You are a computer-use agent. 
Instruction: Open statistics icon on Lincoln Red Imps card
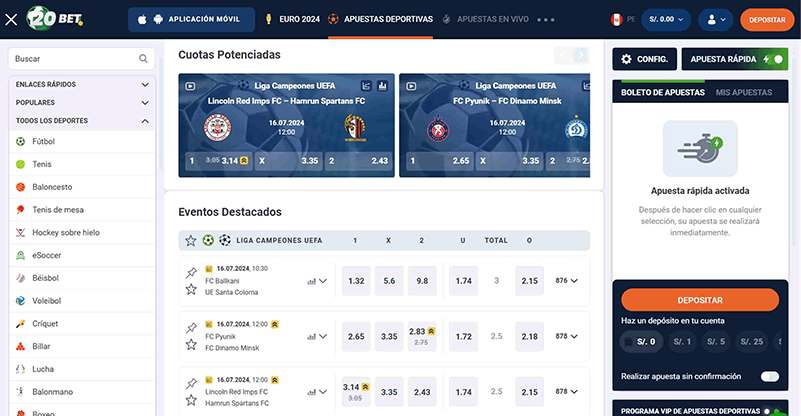[x=383, y=86]
